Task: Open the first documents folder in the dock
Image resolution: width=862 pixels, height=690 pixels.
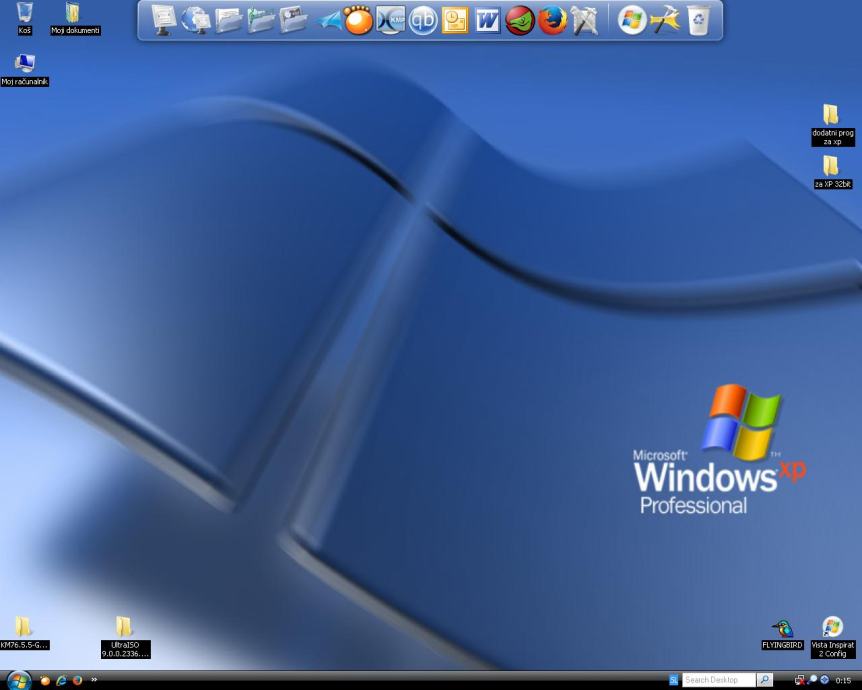Action: 228,20
